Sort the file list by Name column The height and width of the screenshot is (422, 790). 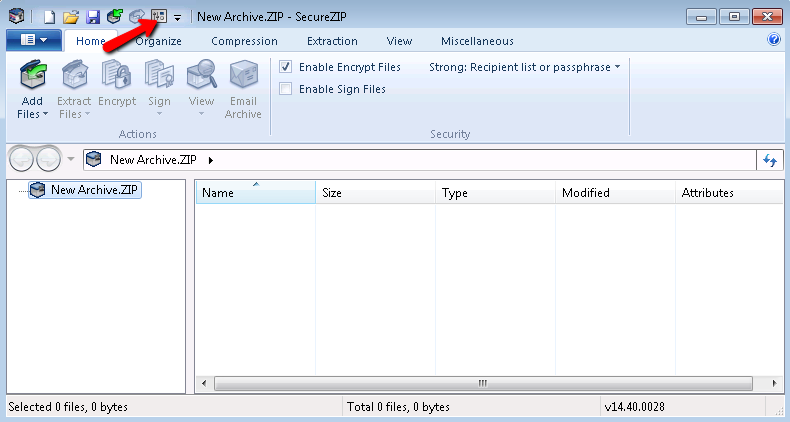(254, 193)
